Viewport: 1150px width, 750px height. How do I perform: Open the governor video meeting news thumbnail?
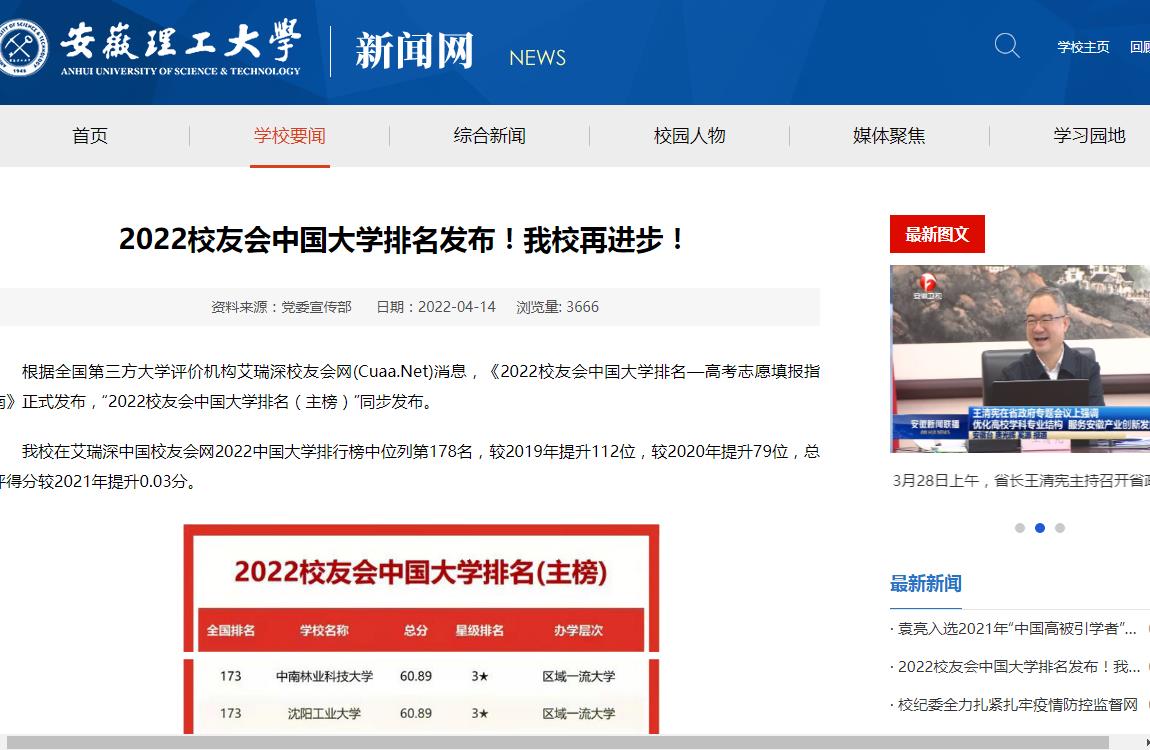coord(1019,359)
